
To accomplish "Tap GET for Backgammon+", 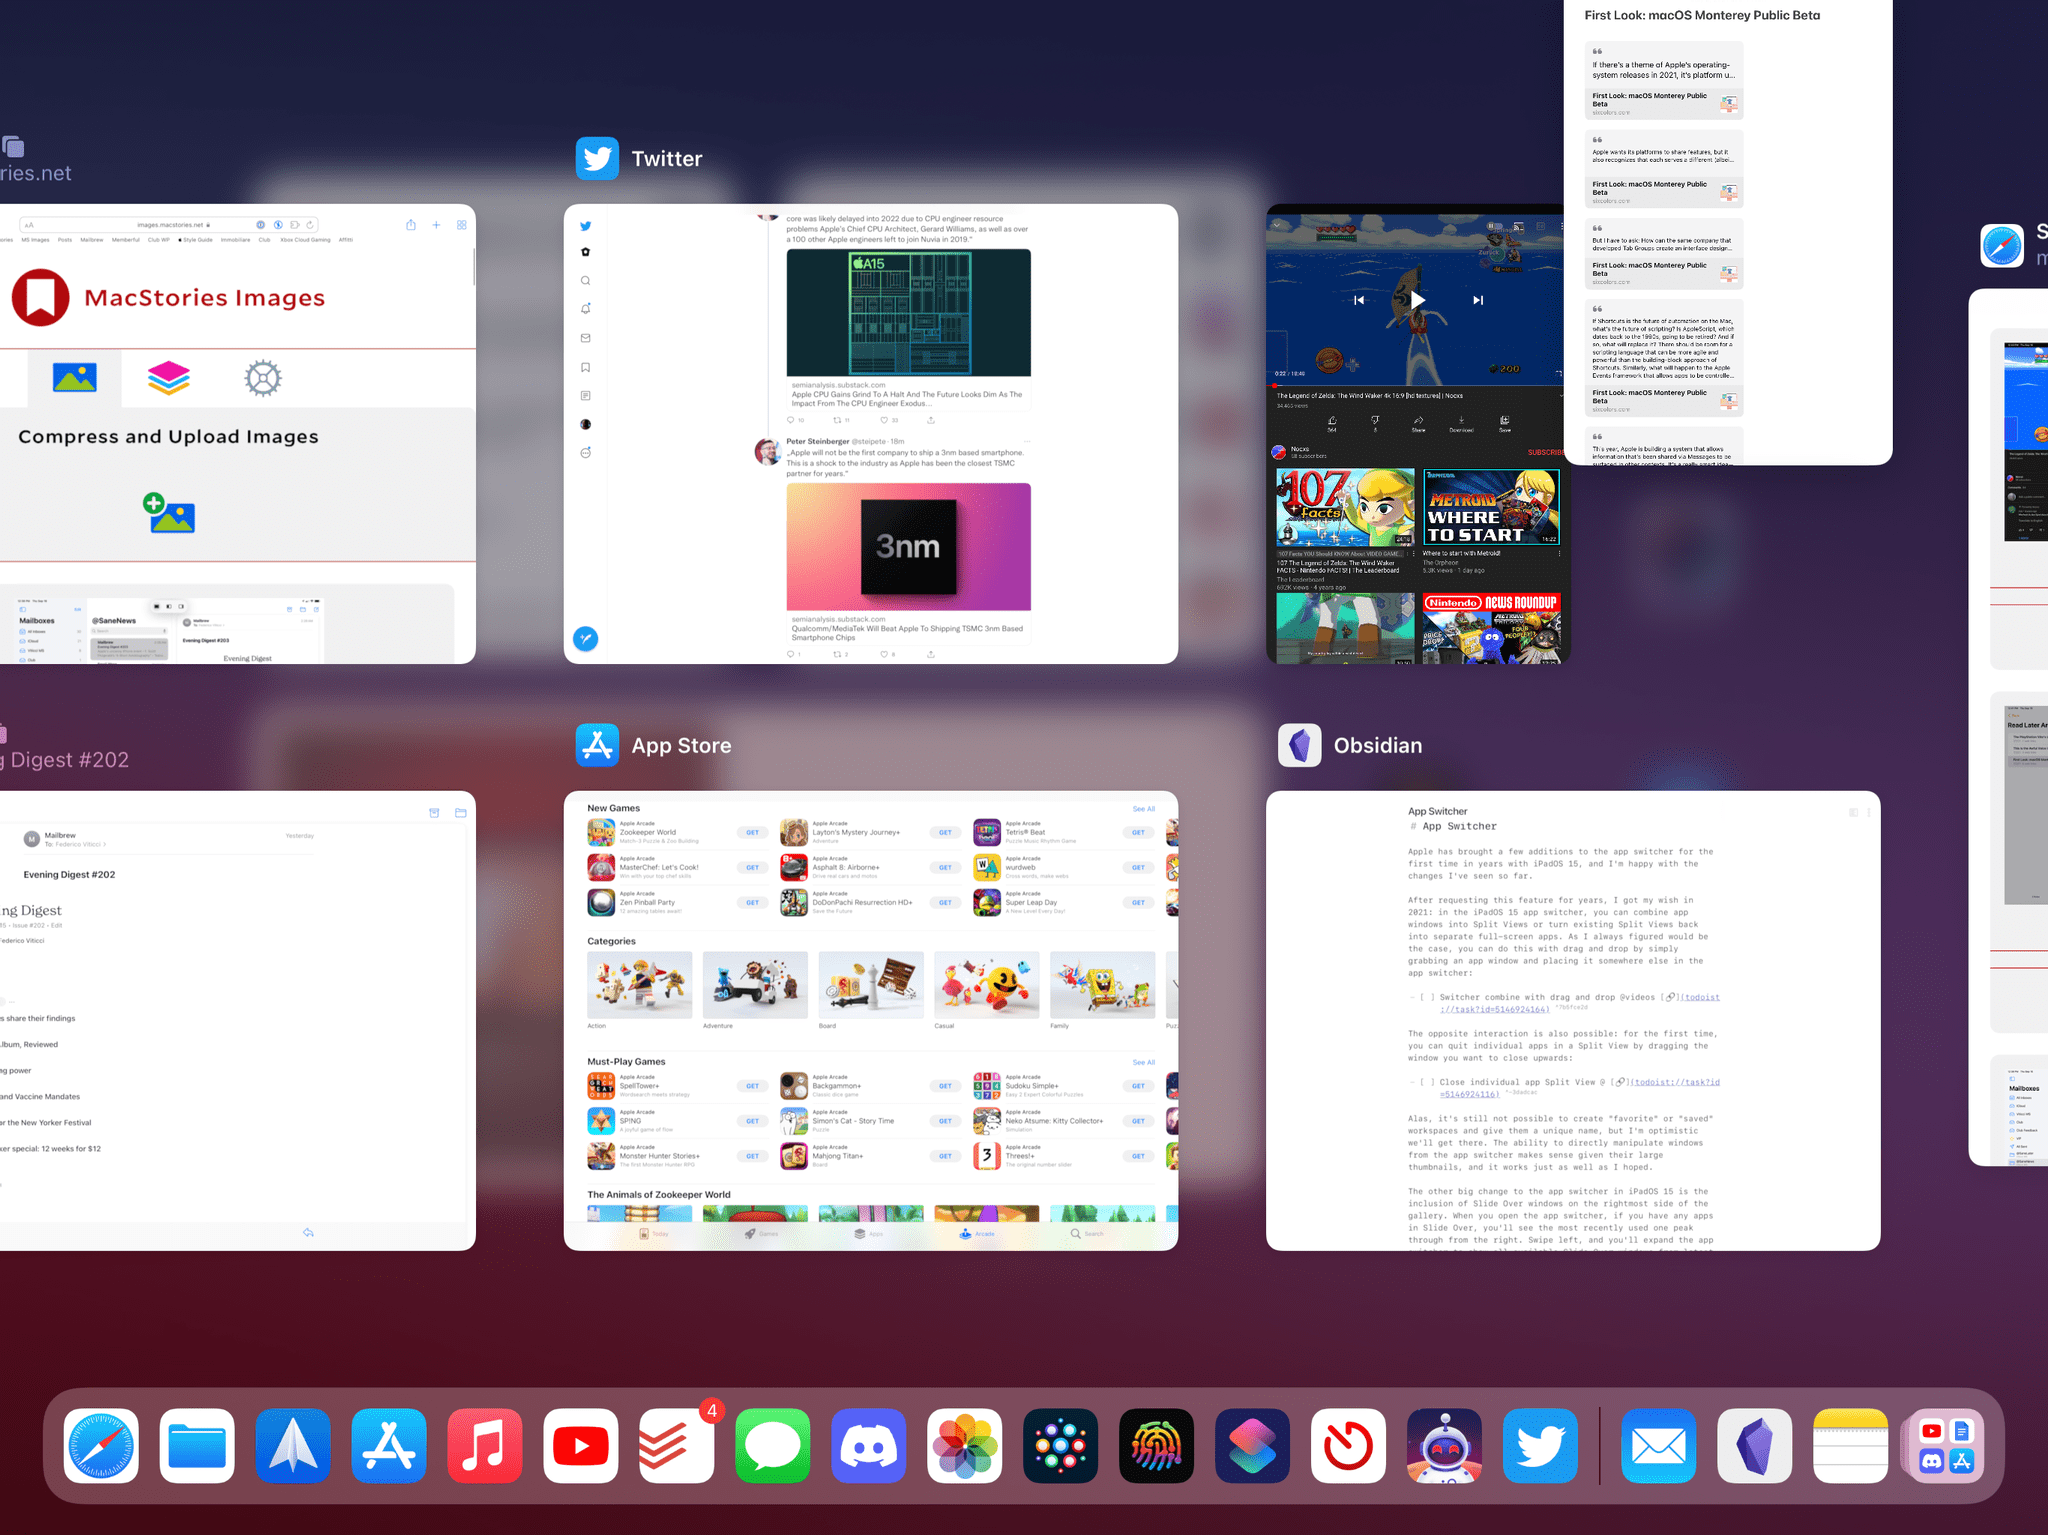I will point(945,1086).
